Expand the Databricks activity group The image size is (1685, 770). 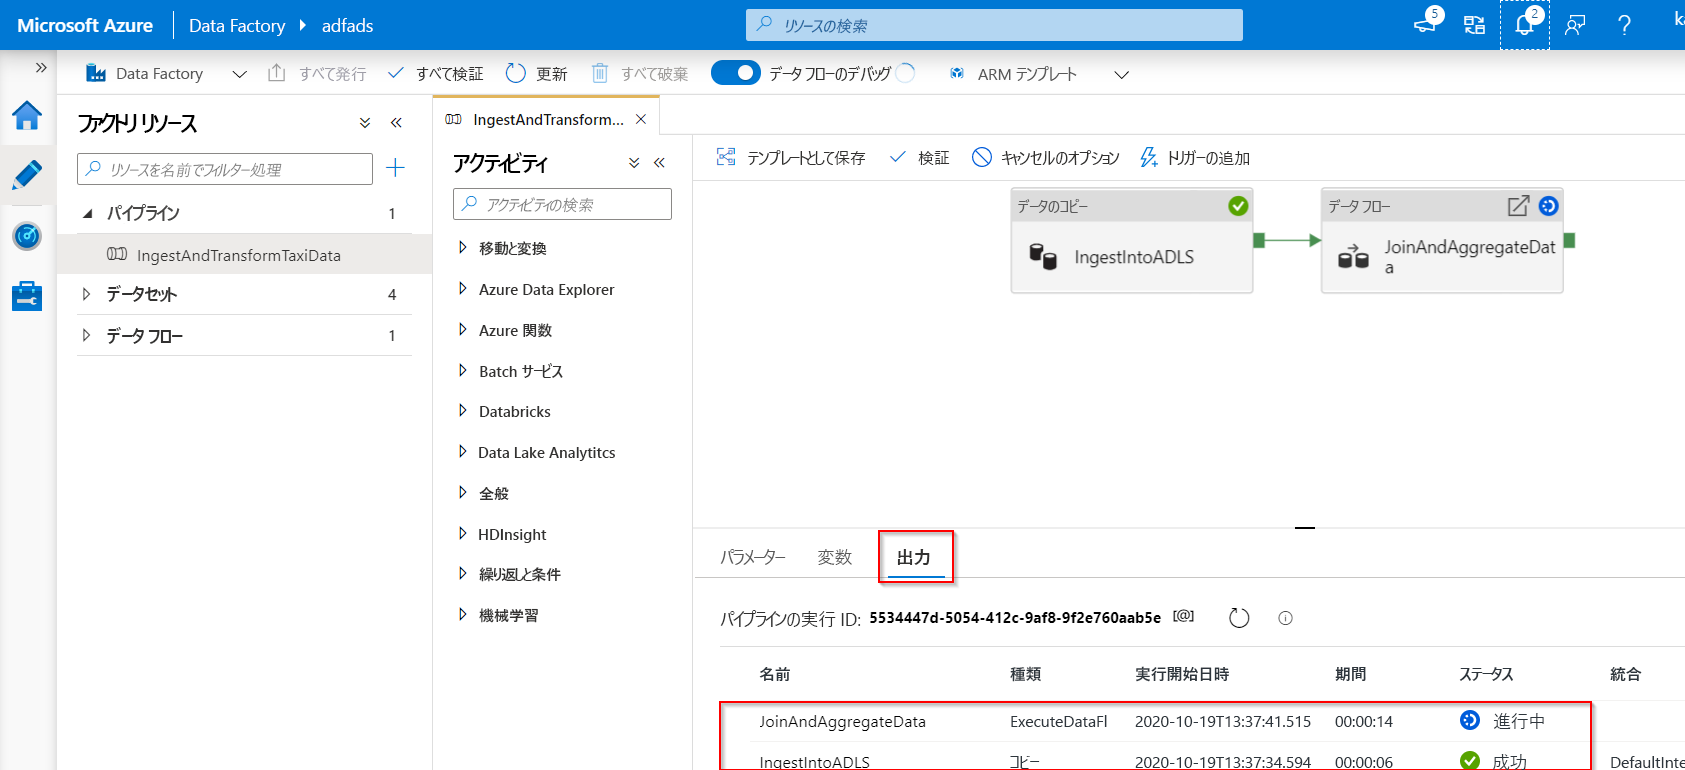pyautogui.click(x=462, y=411)
